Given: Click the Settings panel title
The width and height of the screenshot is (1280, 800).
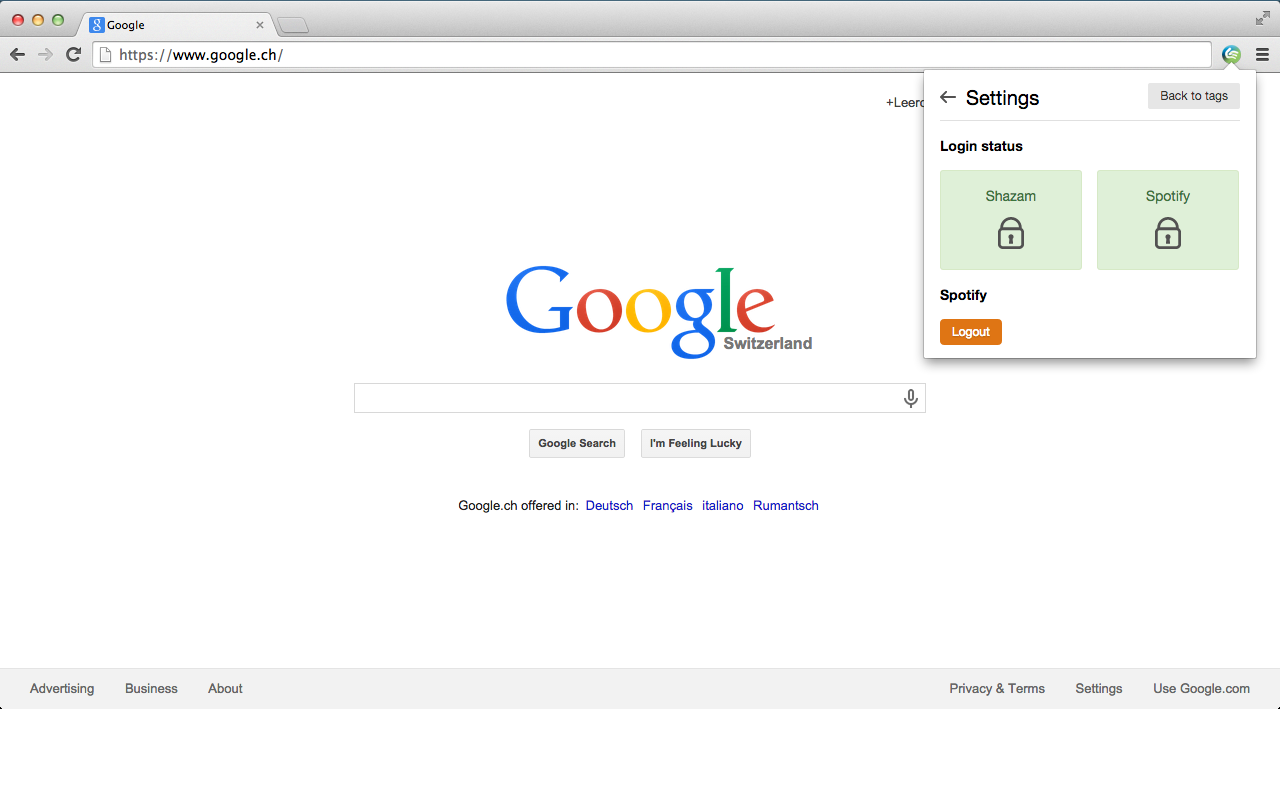Looking at the screenshot, I should click(x=1002, y=98).
